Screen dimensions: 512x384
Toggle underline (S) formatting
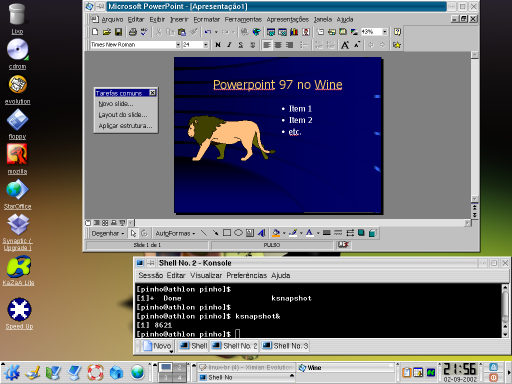coord(241,45)
